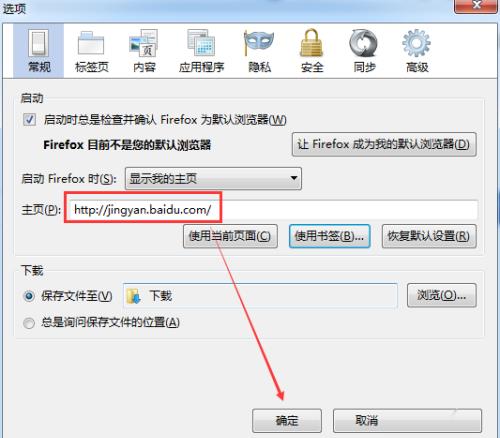Click the 主页 URL input field
The height and width of the screenshot is (438, 500).
point(271,210)
